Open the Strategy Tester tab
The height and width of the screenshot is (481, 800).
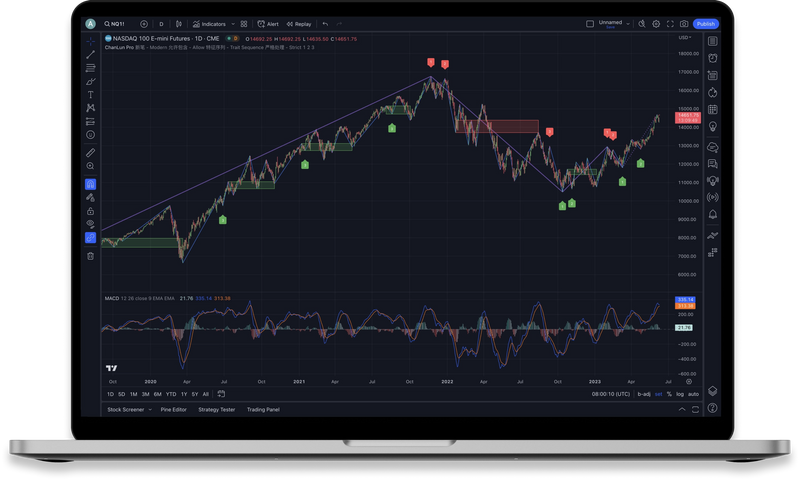(x=216, y=410)
